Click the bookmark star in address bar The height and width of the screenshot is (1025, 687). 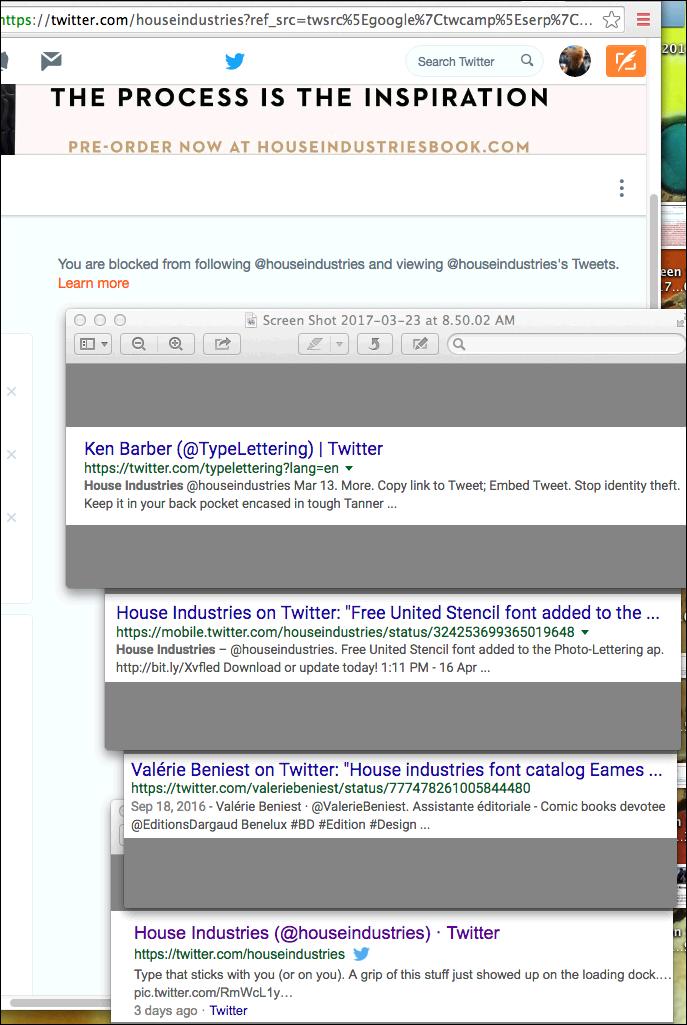pos(611,20)
